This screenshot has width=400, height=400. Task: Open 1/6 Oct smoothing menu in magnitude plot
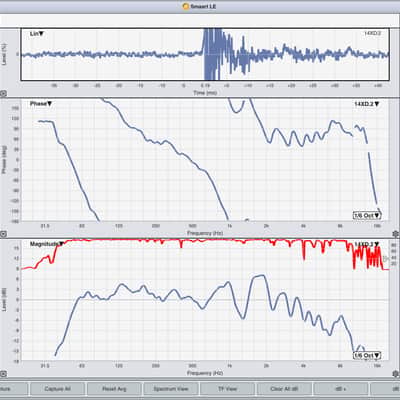coord(367,355)
